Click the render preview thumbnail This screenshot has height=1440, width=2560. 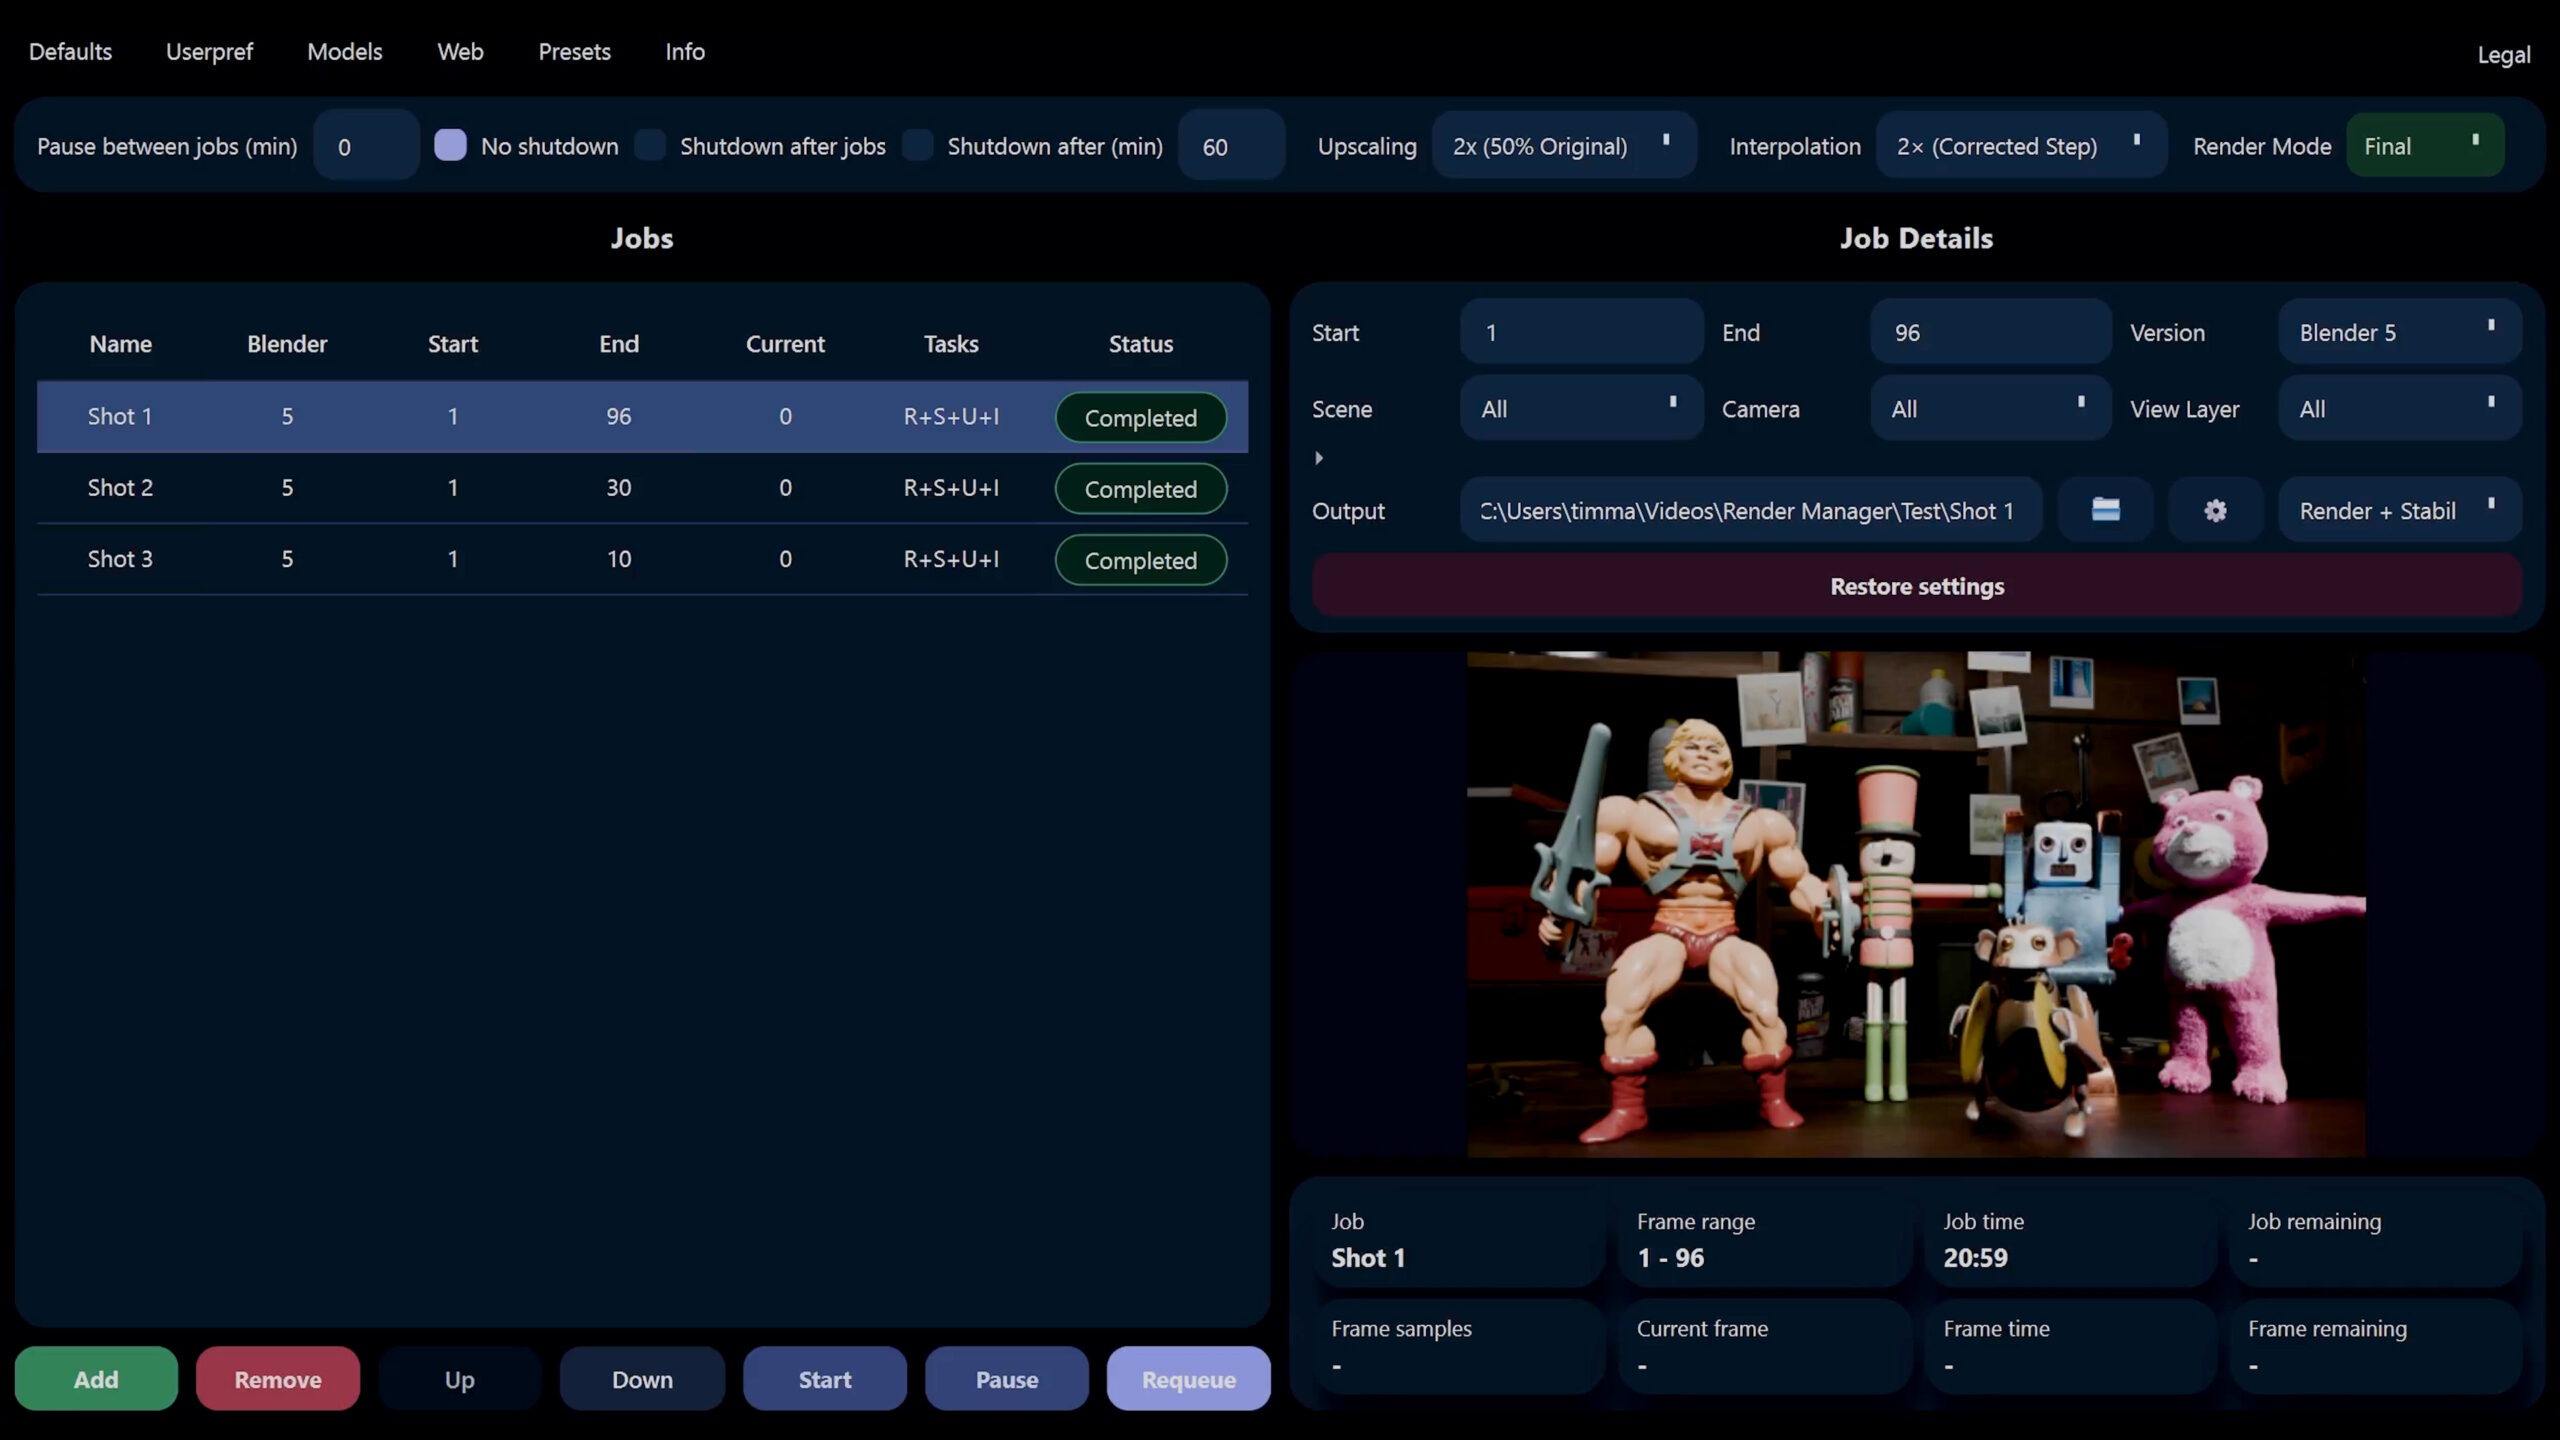(1915, 904)
